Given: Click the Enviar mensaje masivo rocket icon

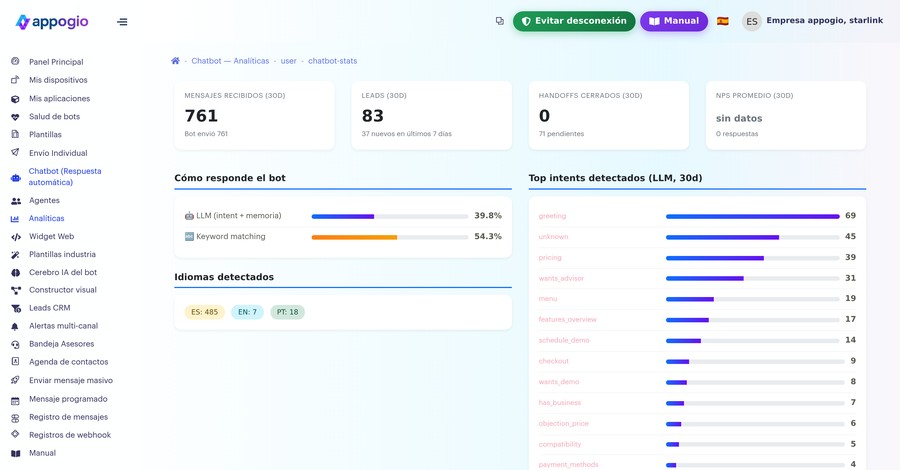Looking at the screenshot, I should [15, 380].
